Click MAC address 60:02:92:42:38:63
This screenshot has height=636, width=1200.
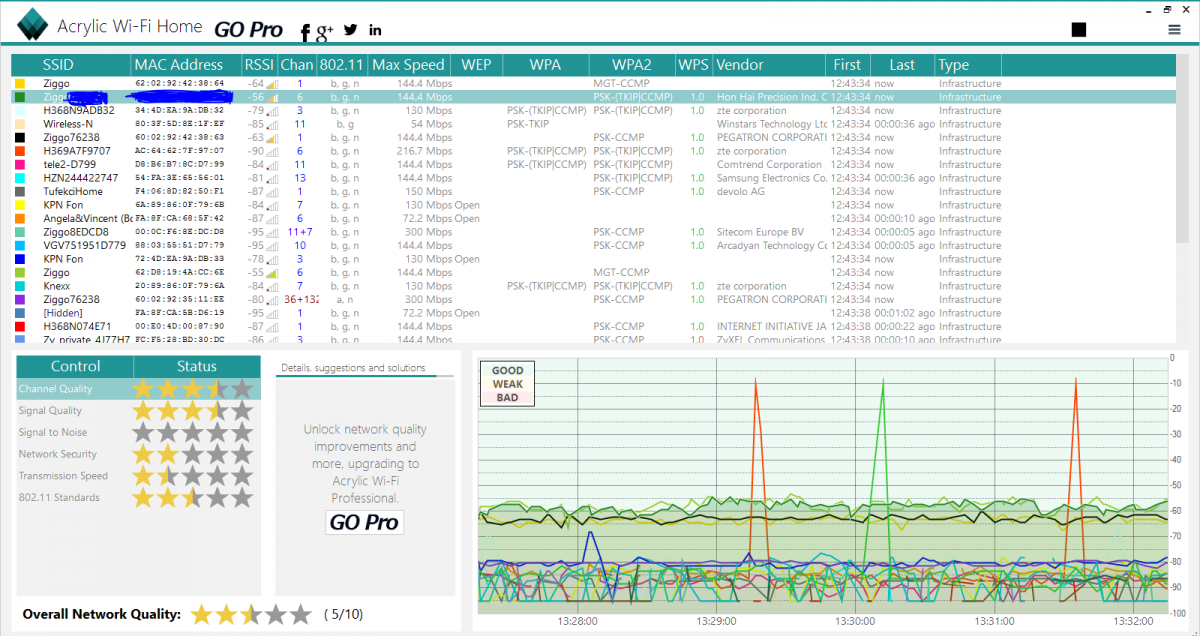point(180,138)
